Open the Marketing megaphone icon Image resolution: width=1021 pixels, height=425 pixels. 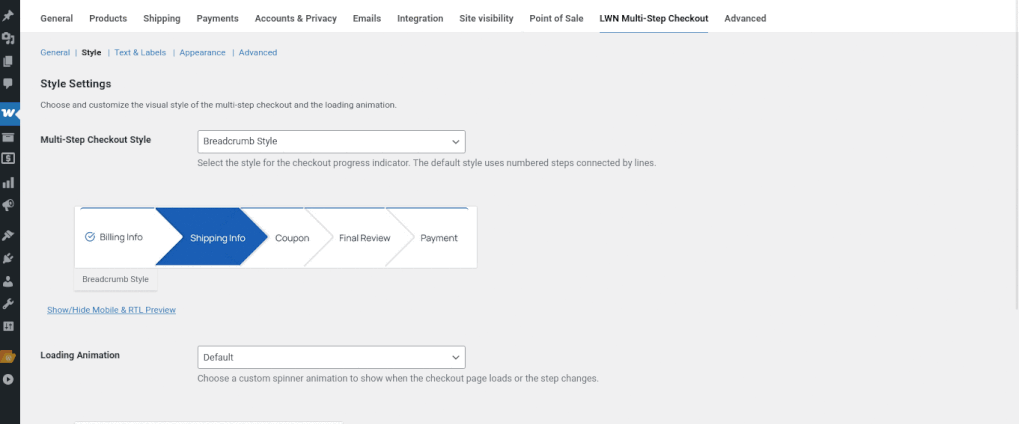point(8,205)
